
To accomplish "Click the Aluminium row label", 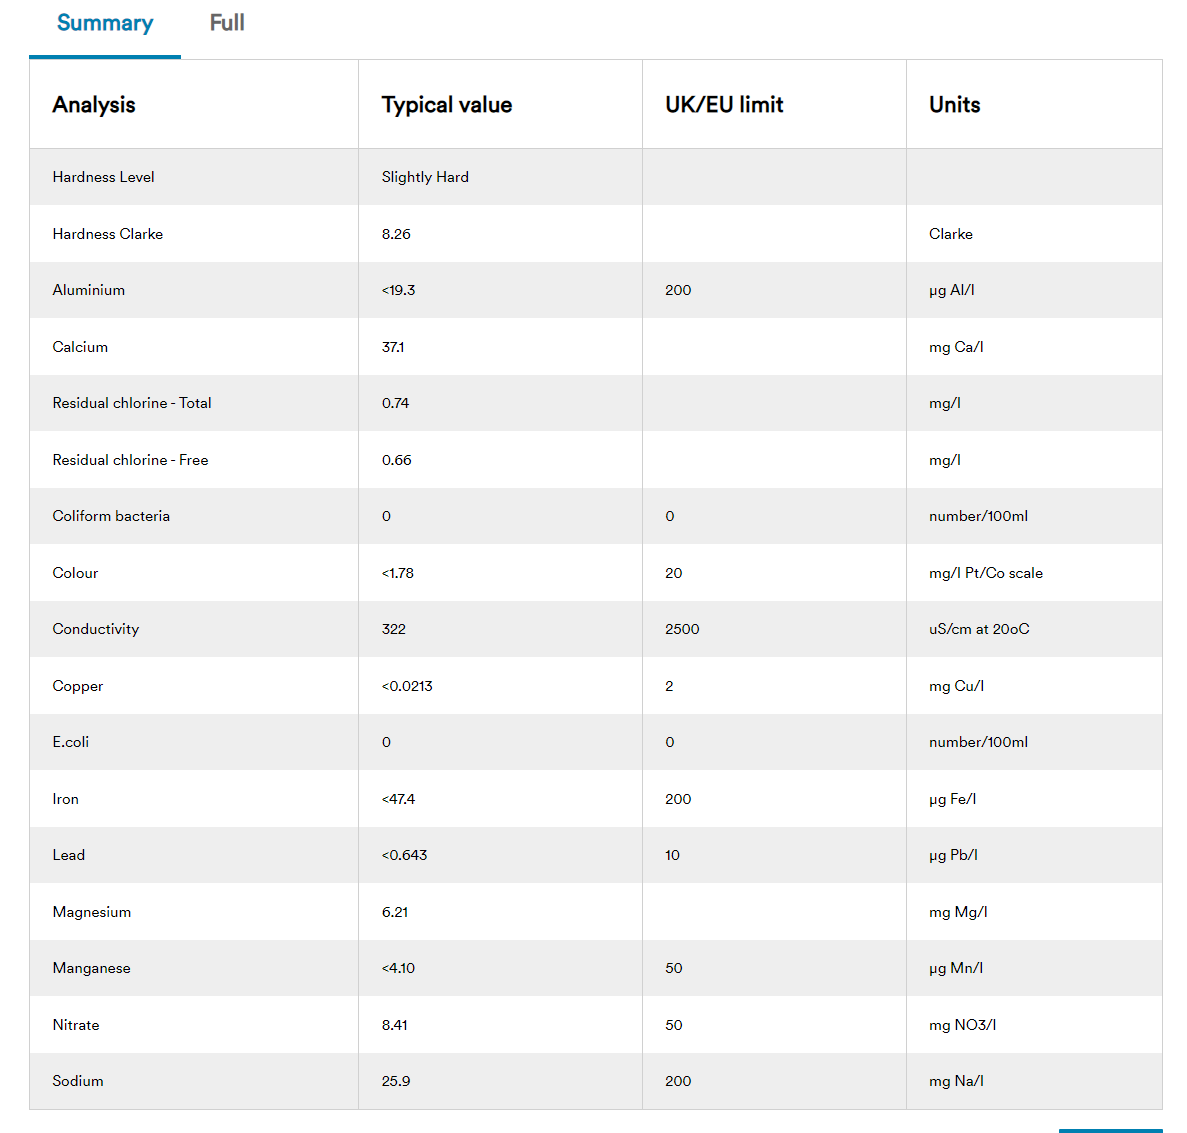I will point(89,290).
